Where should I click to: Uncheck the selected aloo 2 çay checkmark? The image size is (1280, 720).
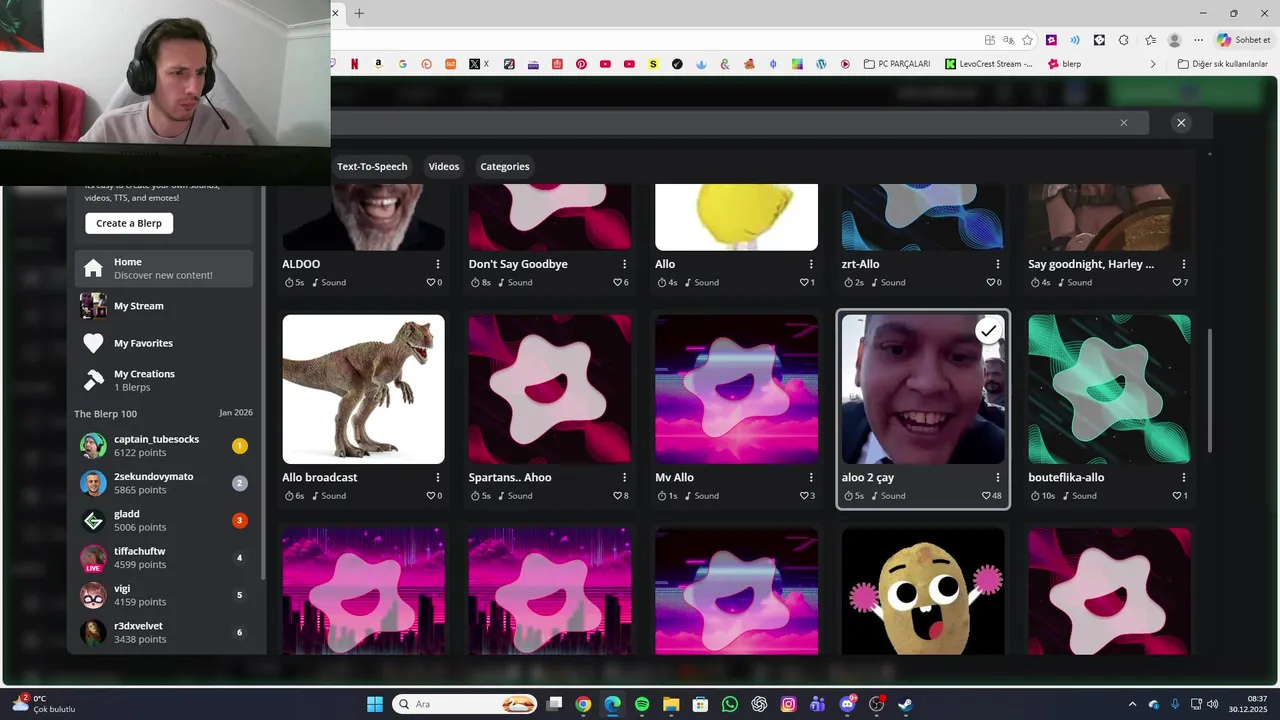coord(989,331)
